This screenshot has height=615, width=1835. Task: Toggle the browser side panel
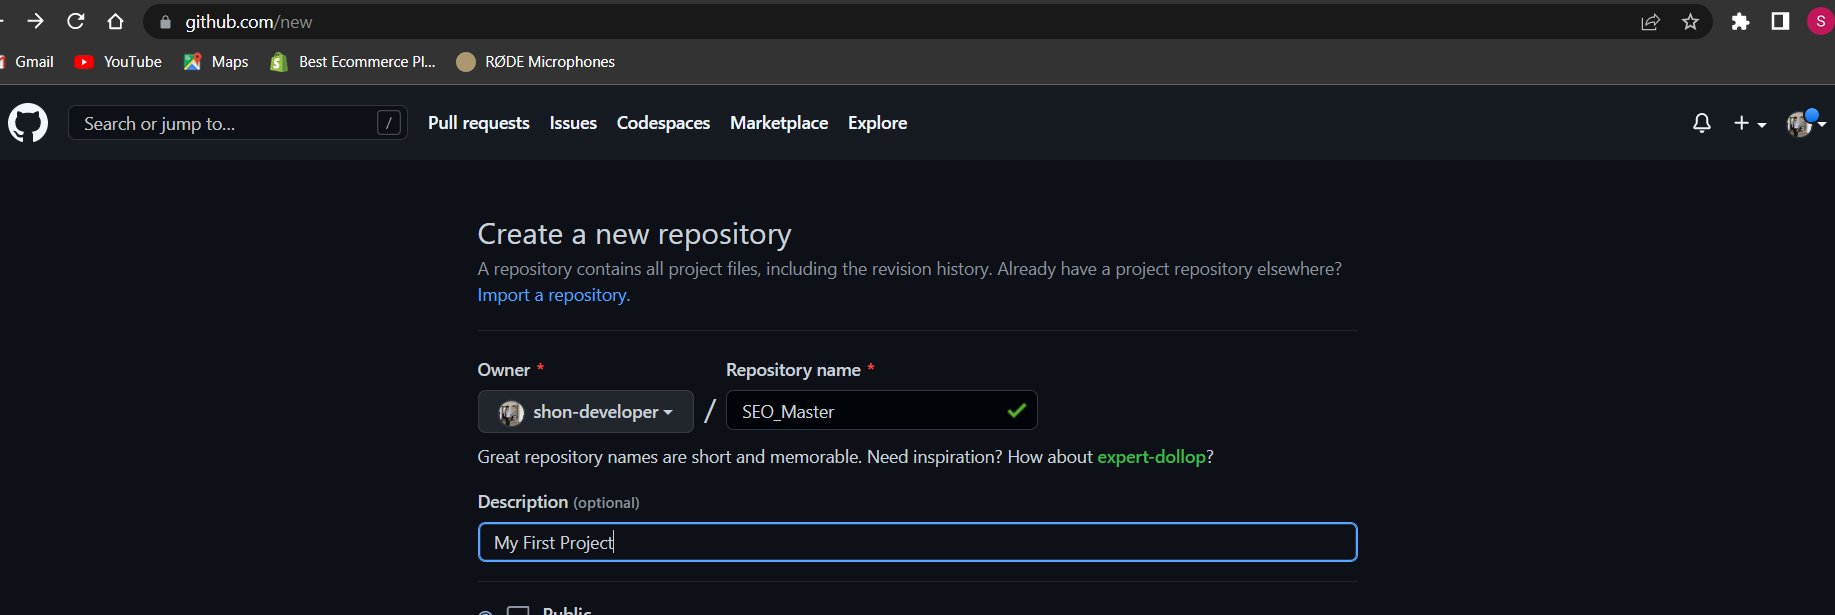pos(1780,21)
